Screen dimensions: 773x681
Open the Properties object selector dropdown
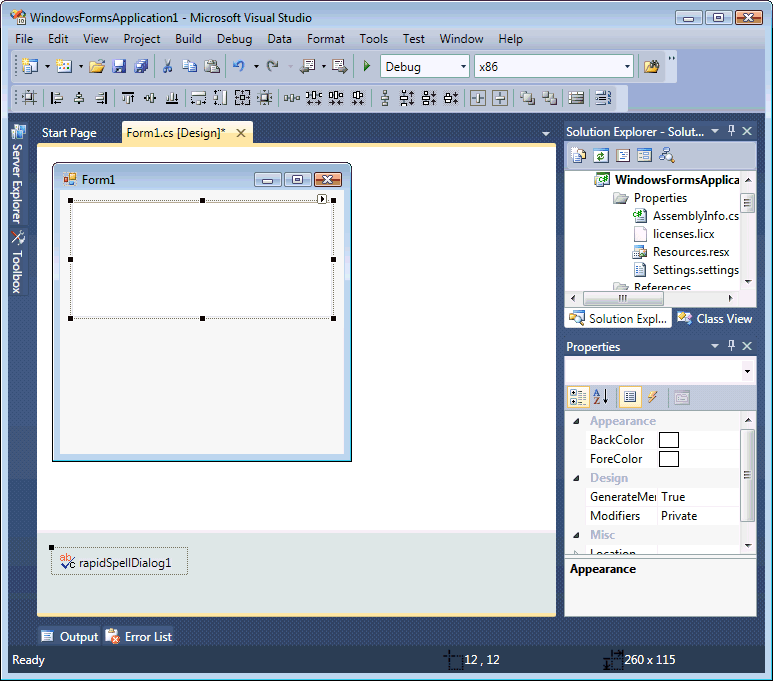(x=747, y=371)
